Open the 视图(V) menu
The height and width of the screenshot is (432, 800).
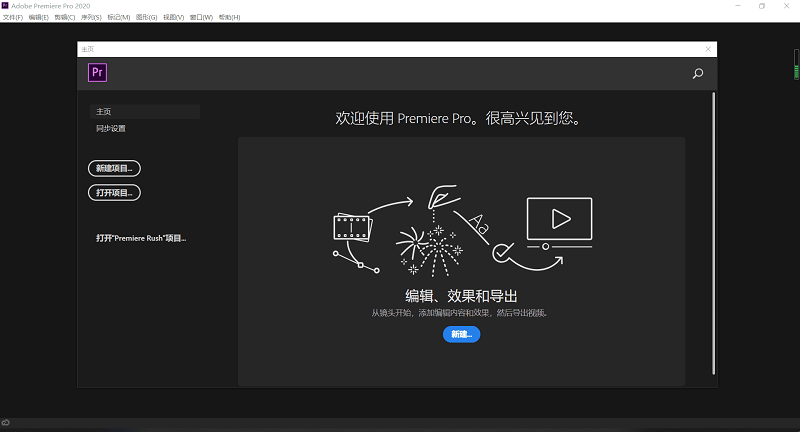coord(173,17)
